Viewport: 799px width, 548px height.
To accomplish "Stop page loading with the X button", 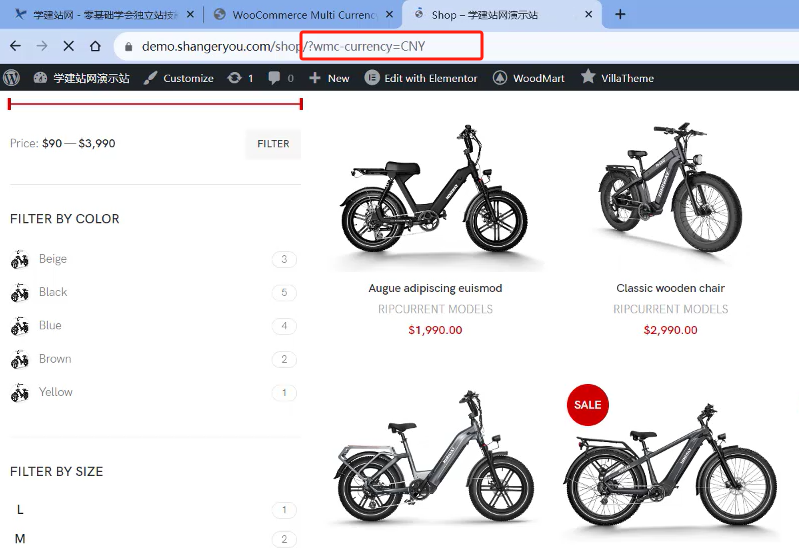I will pos(68,46).
